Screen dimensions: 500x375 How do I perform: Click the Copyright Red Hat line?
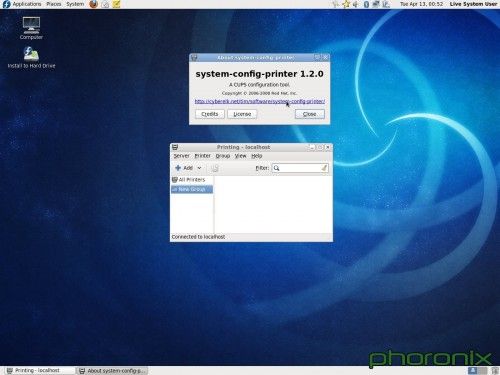coord(259,93)
